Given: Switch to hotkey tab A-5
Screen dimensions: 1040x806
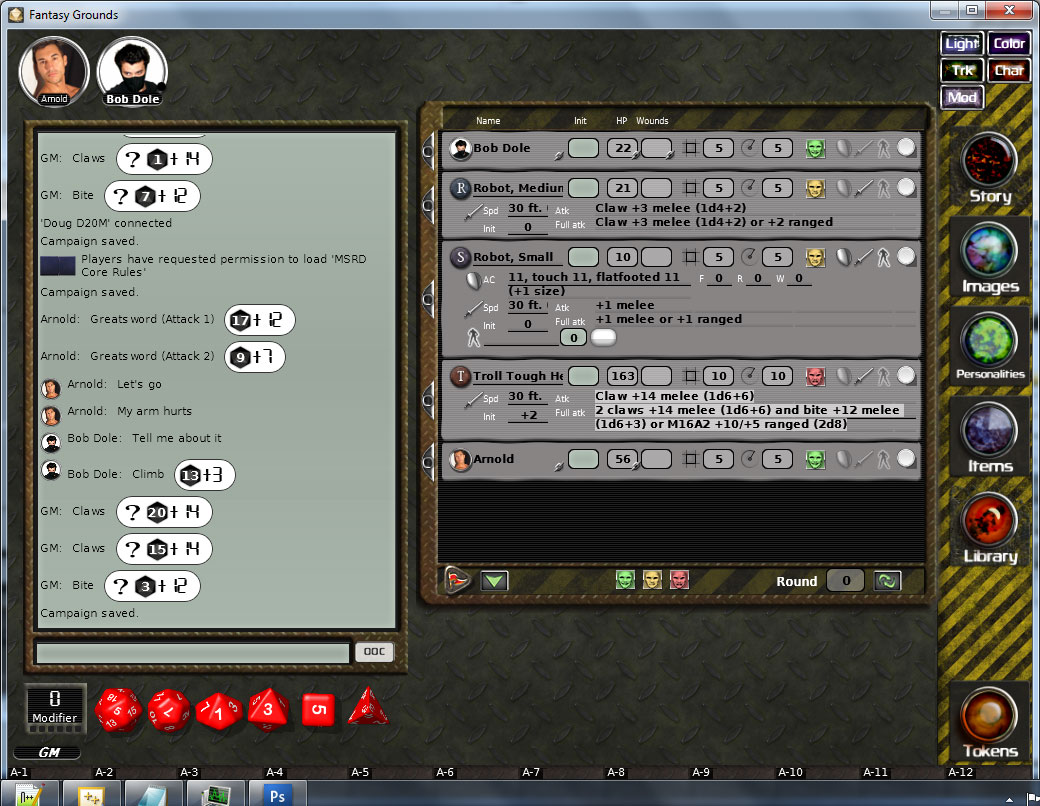Looking at the screenshot, I should coord(360,772).
